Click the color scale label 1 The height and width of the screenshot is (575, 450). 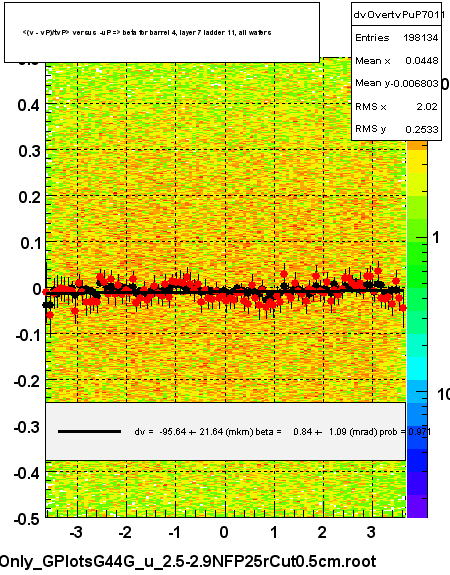(x=436, y=238)
